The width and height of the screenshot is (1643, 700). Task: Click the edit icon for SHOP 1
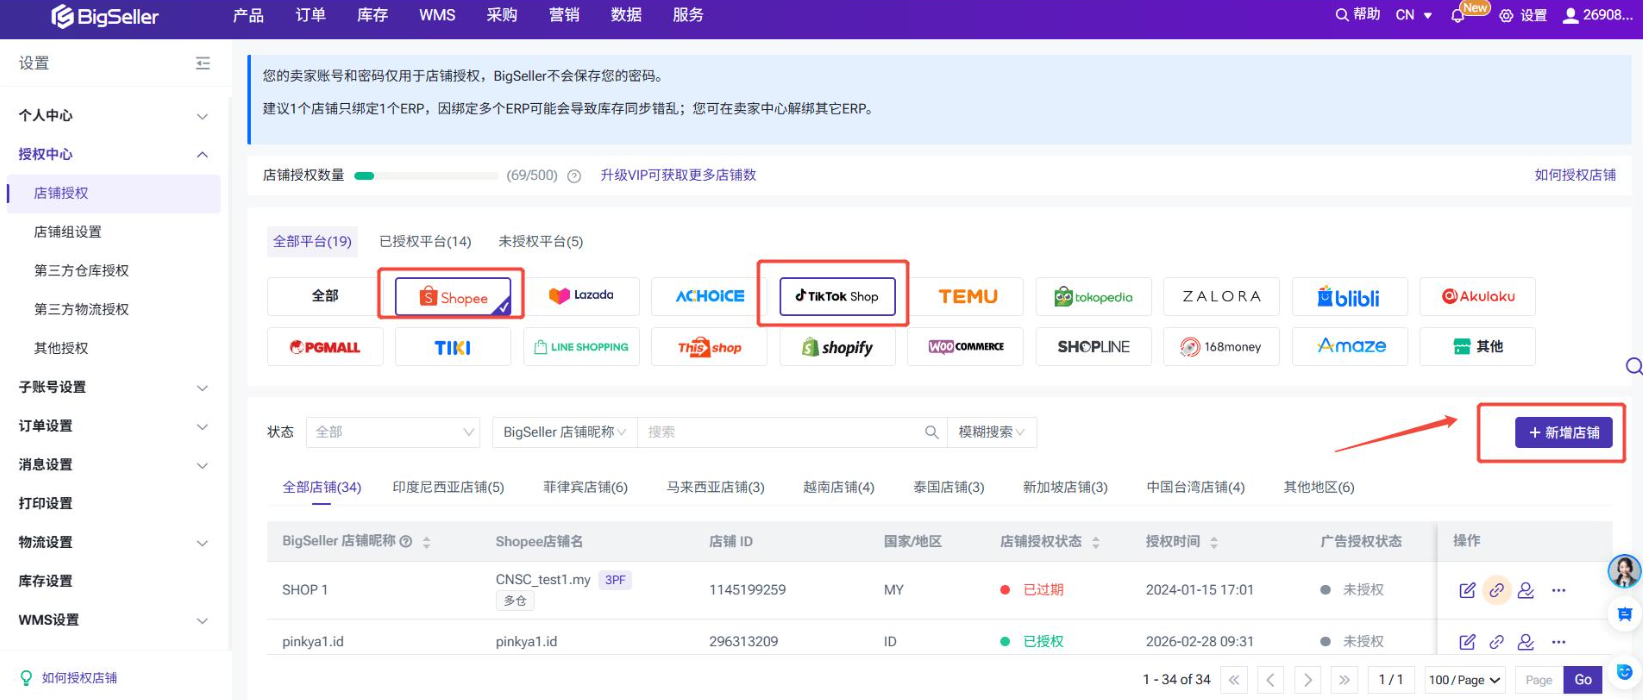pos(1467,590)
